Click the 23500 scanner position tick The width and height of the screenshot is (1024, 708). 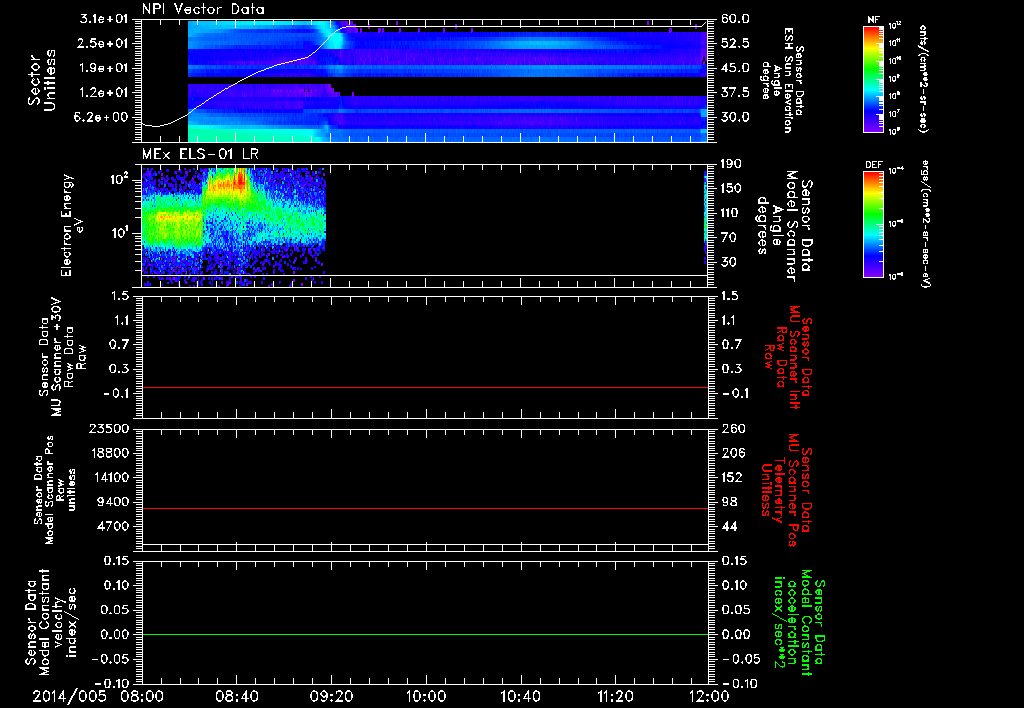110,428
